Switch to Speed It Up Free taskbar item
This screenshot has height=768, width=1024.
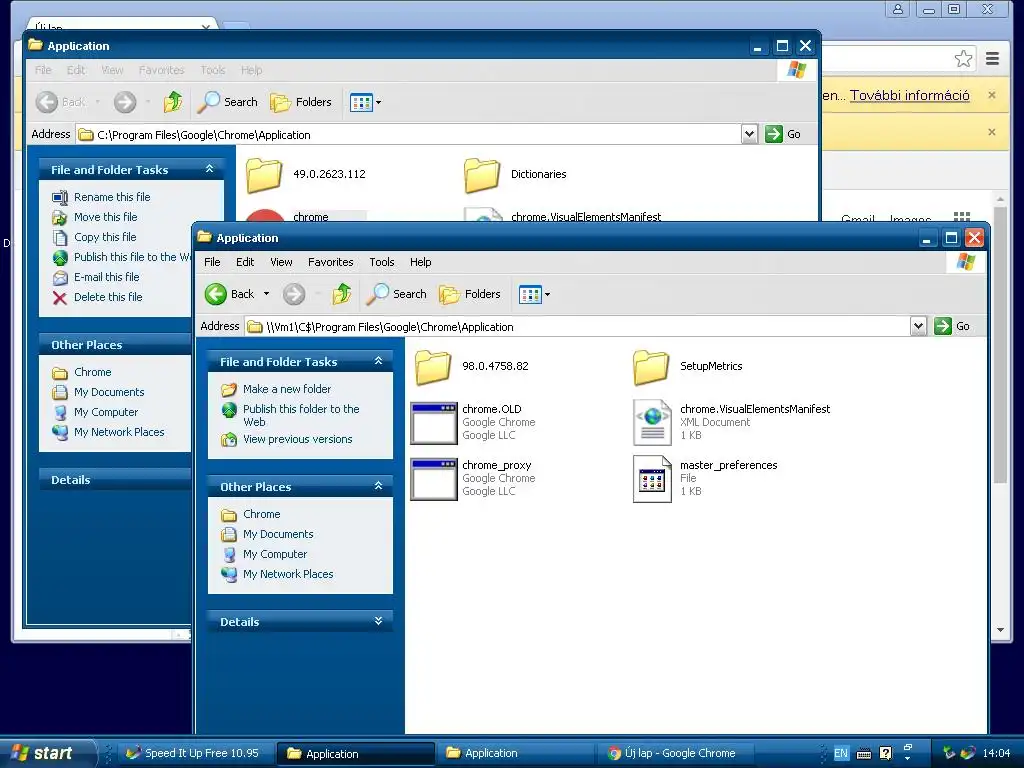point(196,753)
